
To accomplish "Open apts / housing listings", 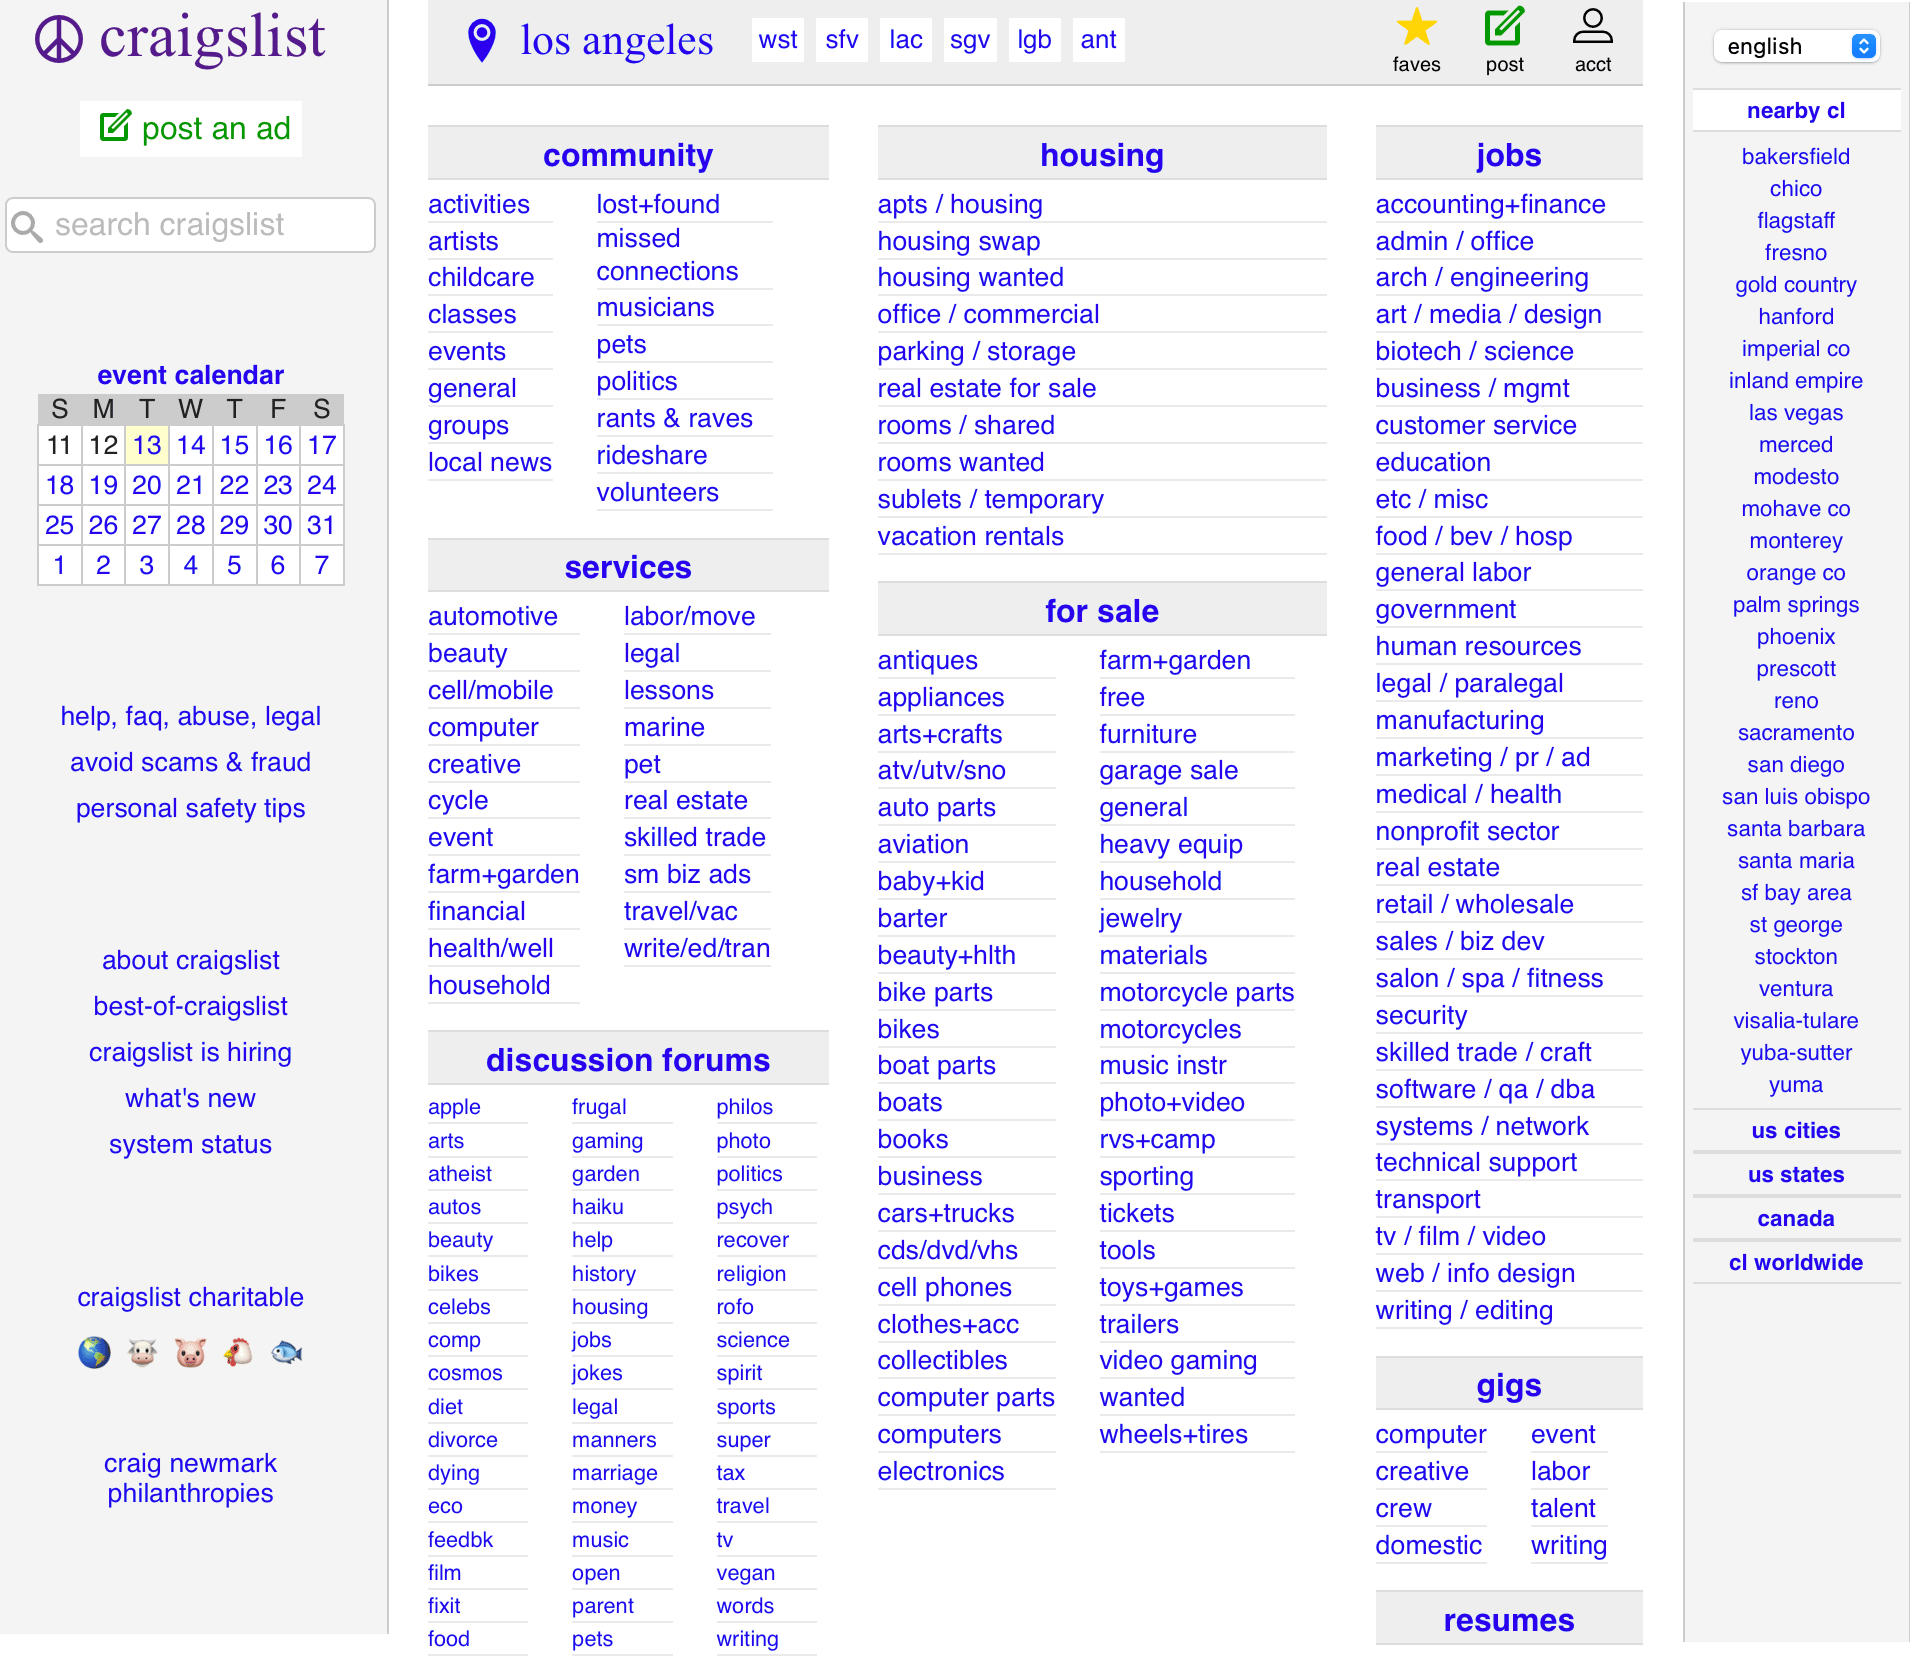I will pyautogui.click(x=960, y=205).
